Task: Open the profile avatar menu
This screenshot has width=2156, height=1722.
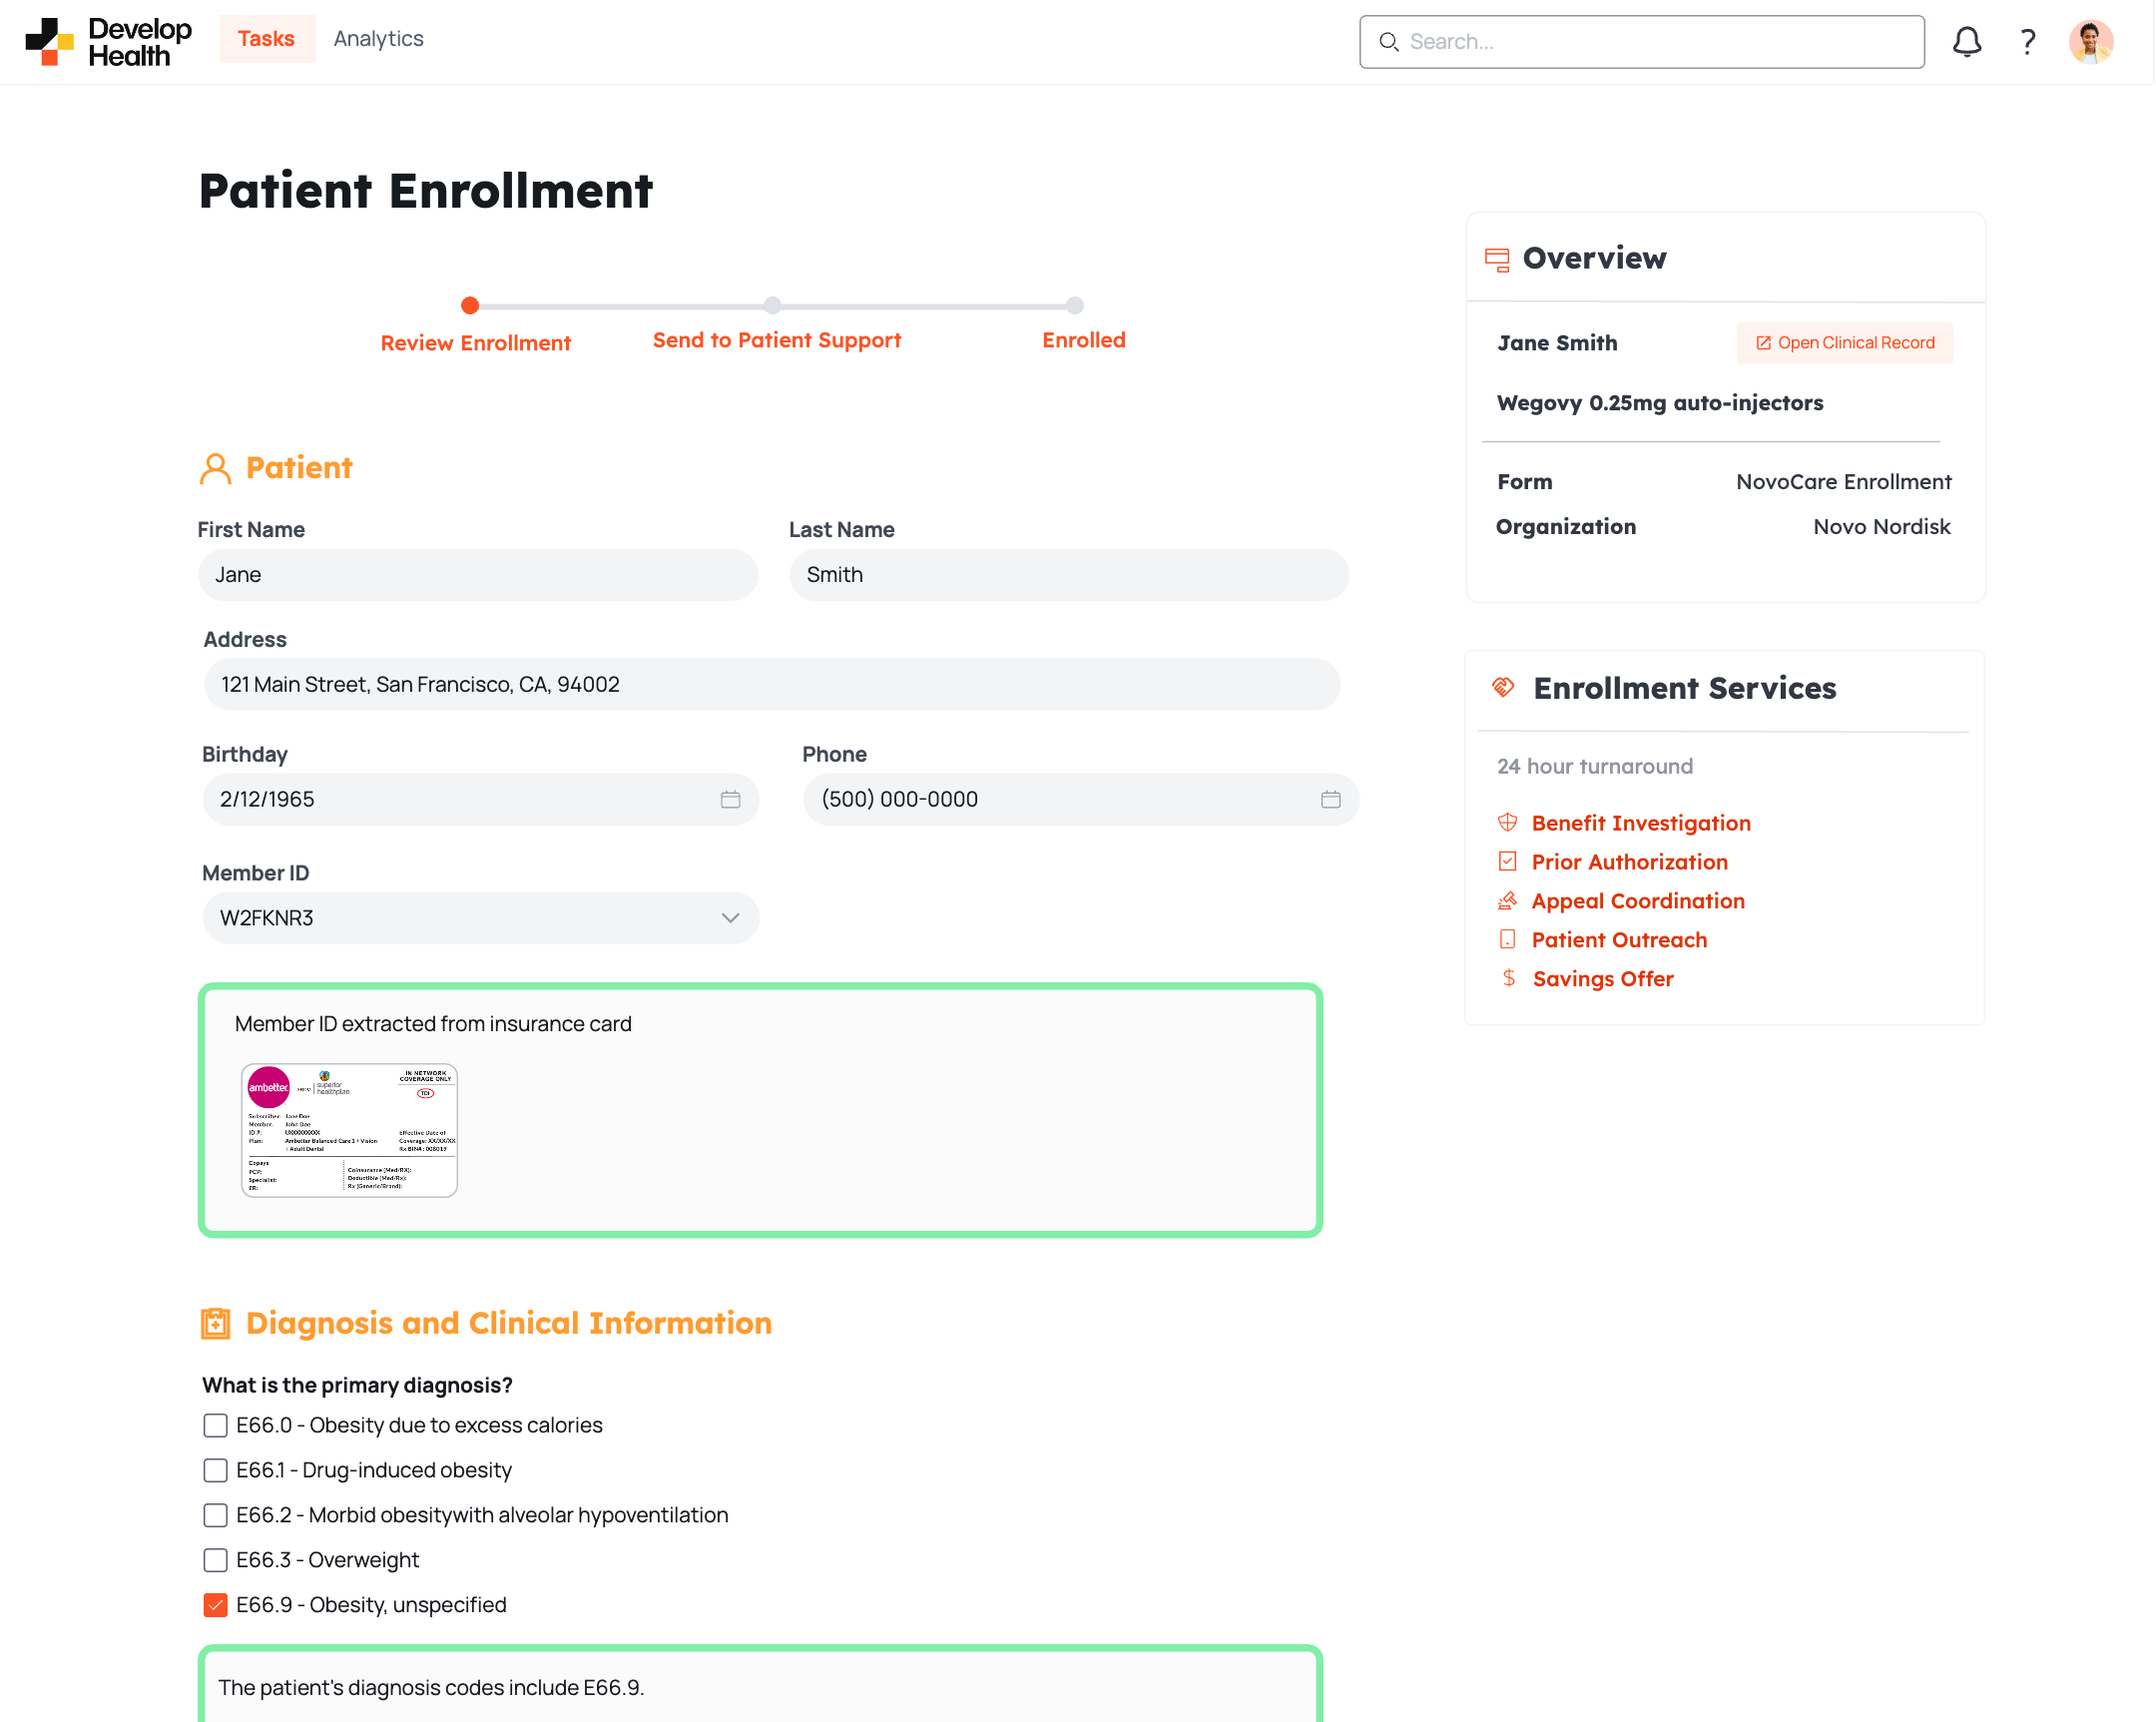Action: 2091,42
